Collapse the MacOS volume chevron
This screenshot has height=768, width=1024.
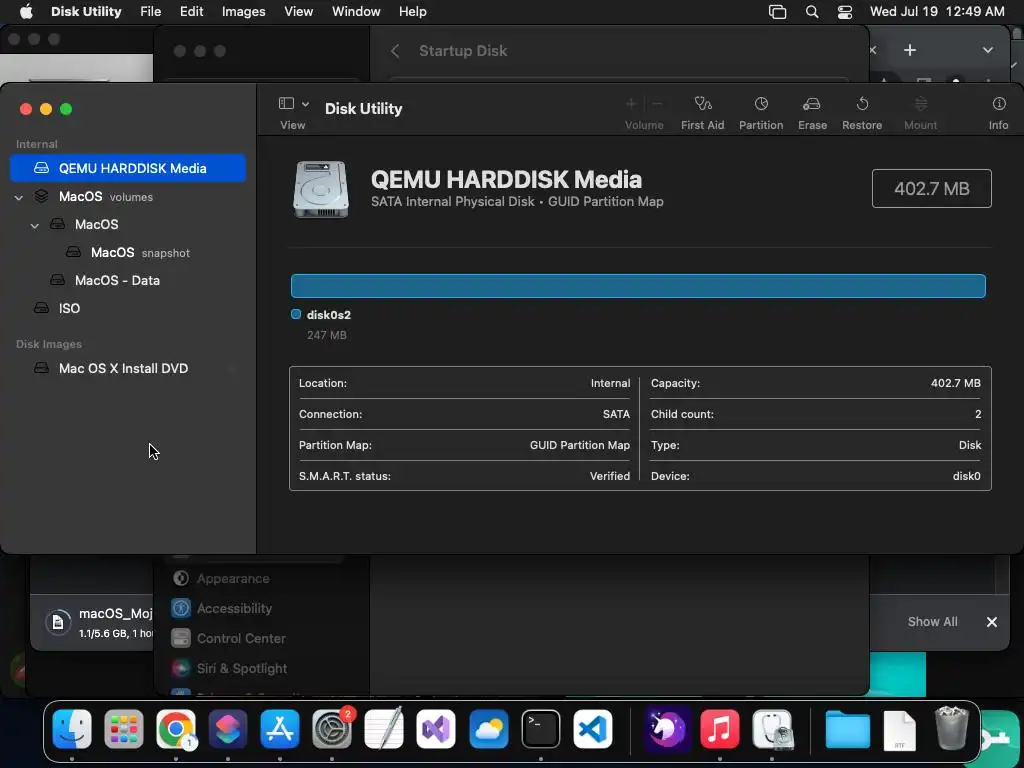pos(35,225)
